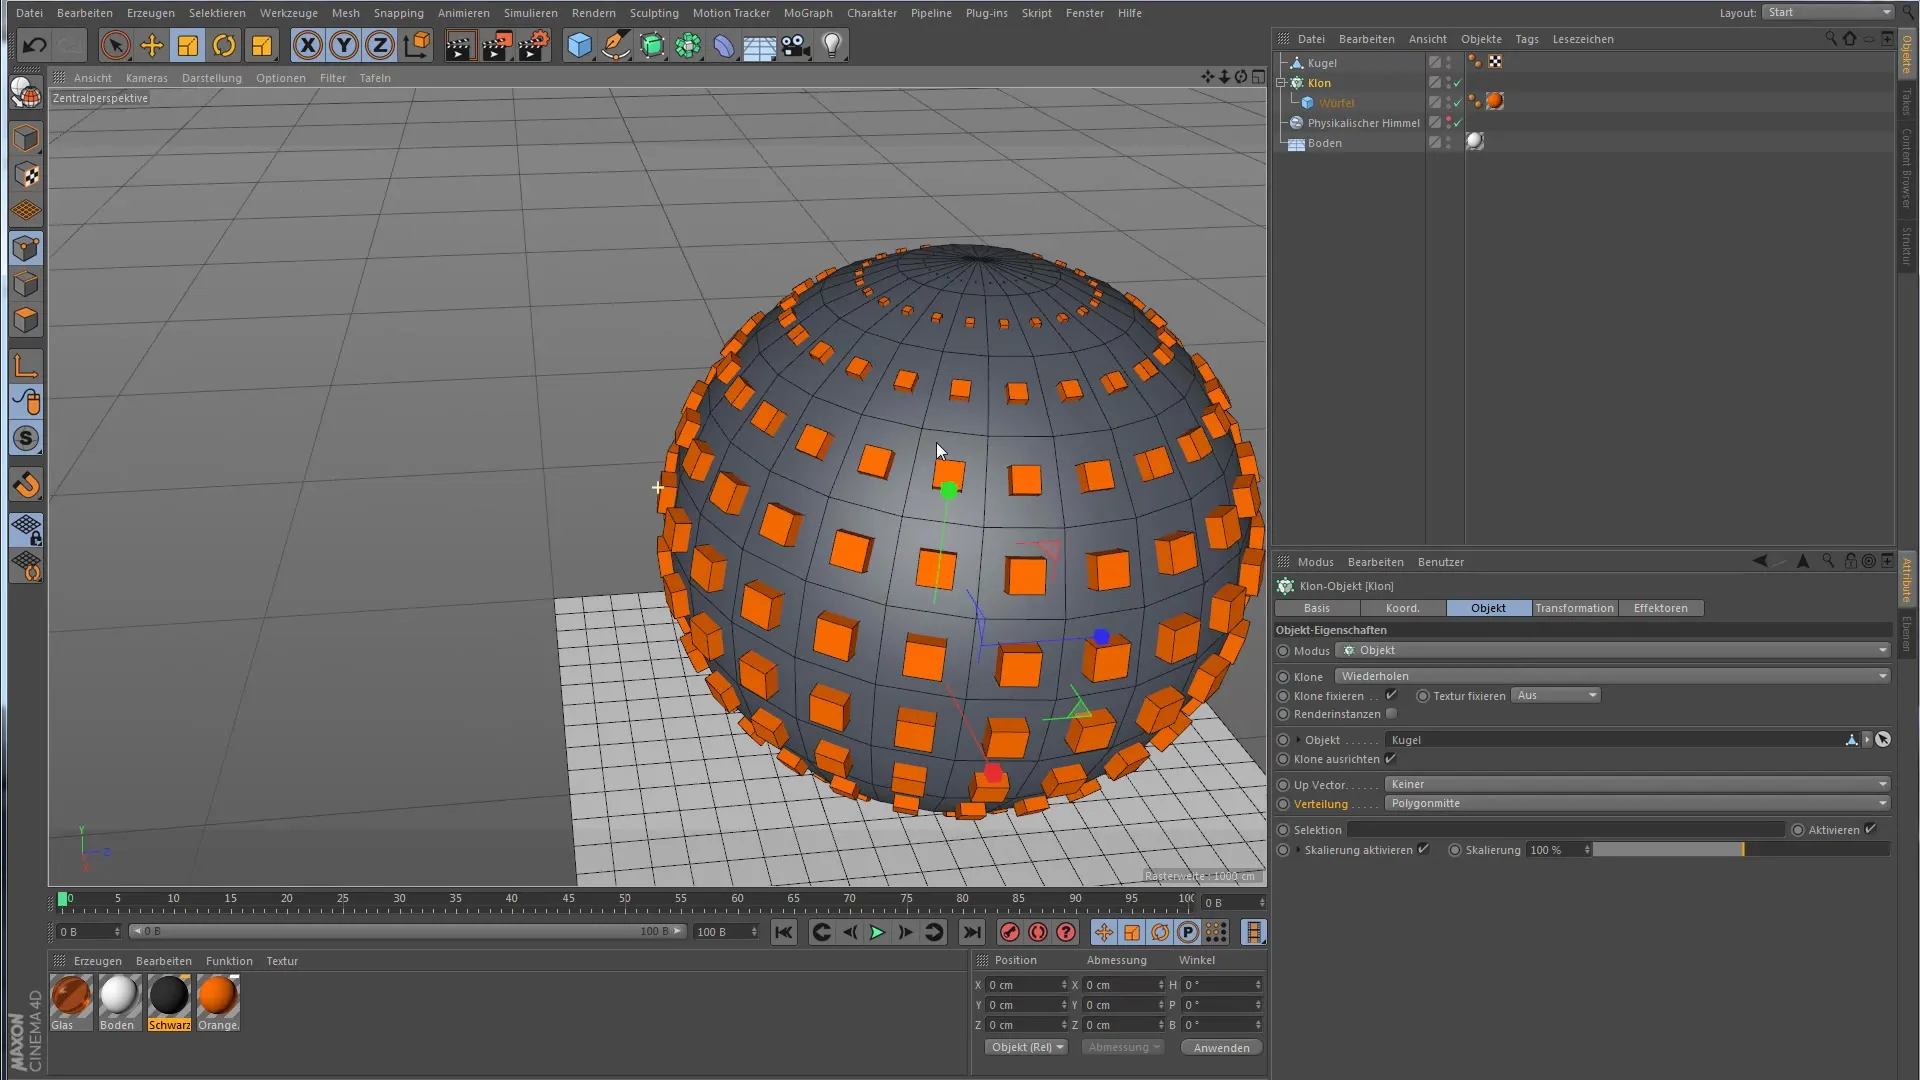
Task: Activate the Rotate tool
Action: coord(224,45)
